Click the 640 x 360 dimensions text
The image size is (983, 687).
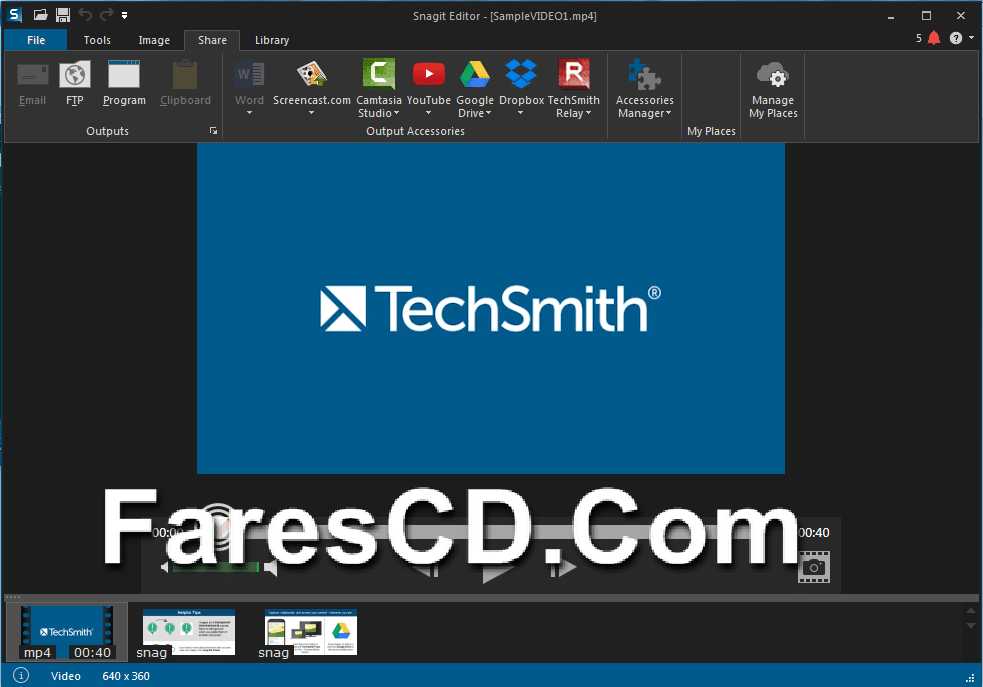point(126,676)
